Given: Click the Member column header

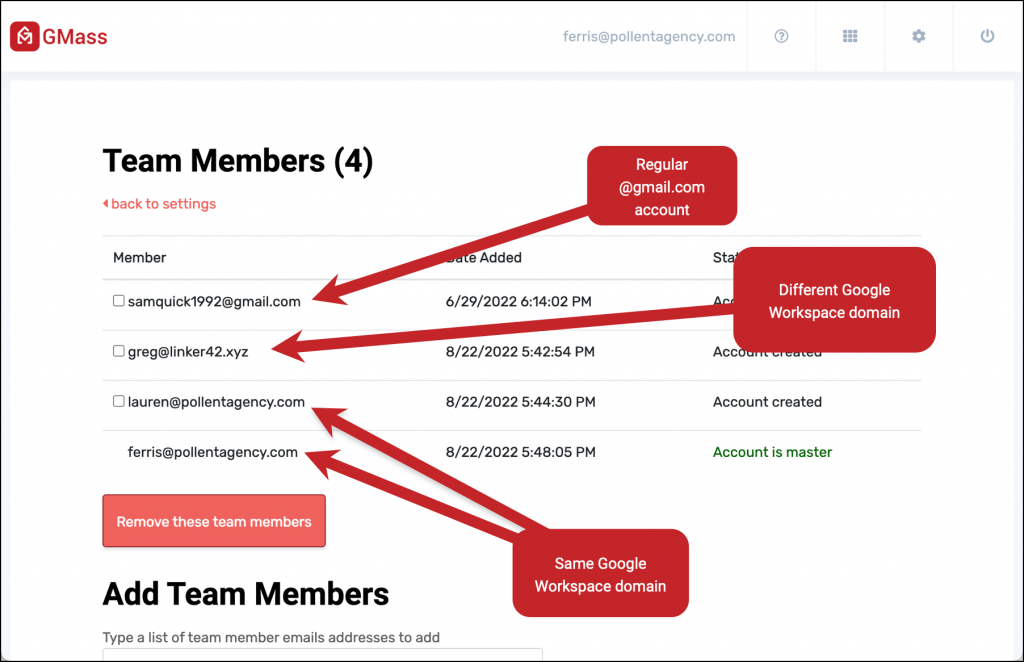Looking at the screenshot, I should click(139, 258).
